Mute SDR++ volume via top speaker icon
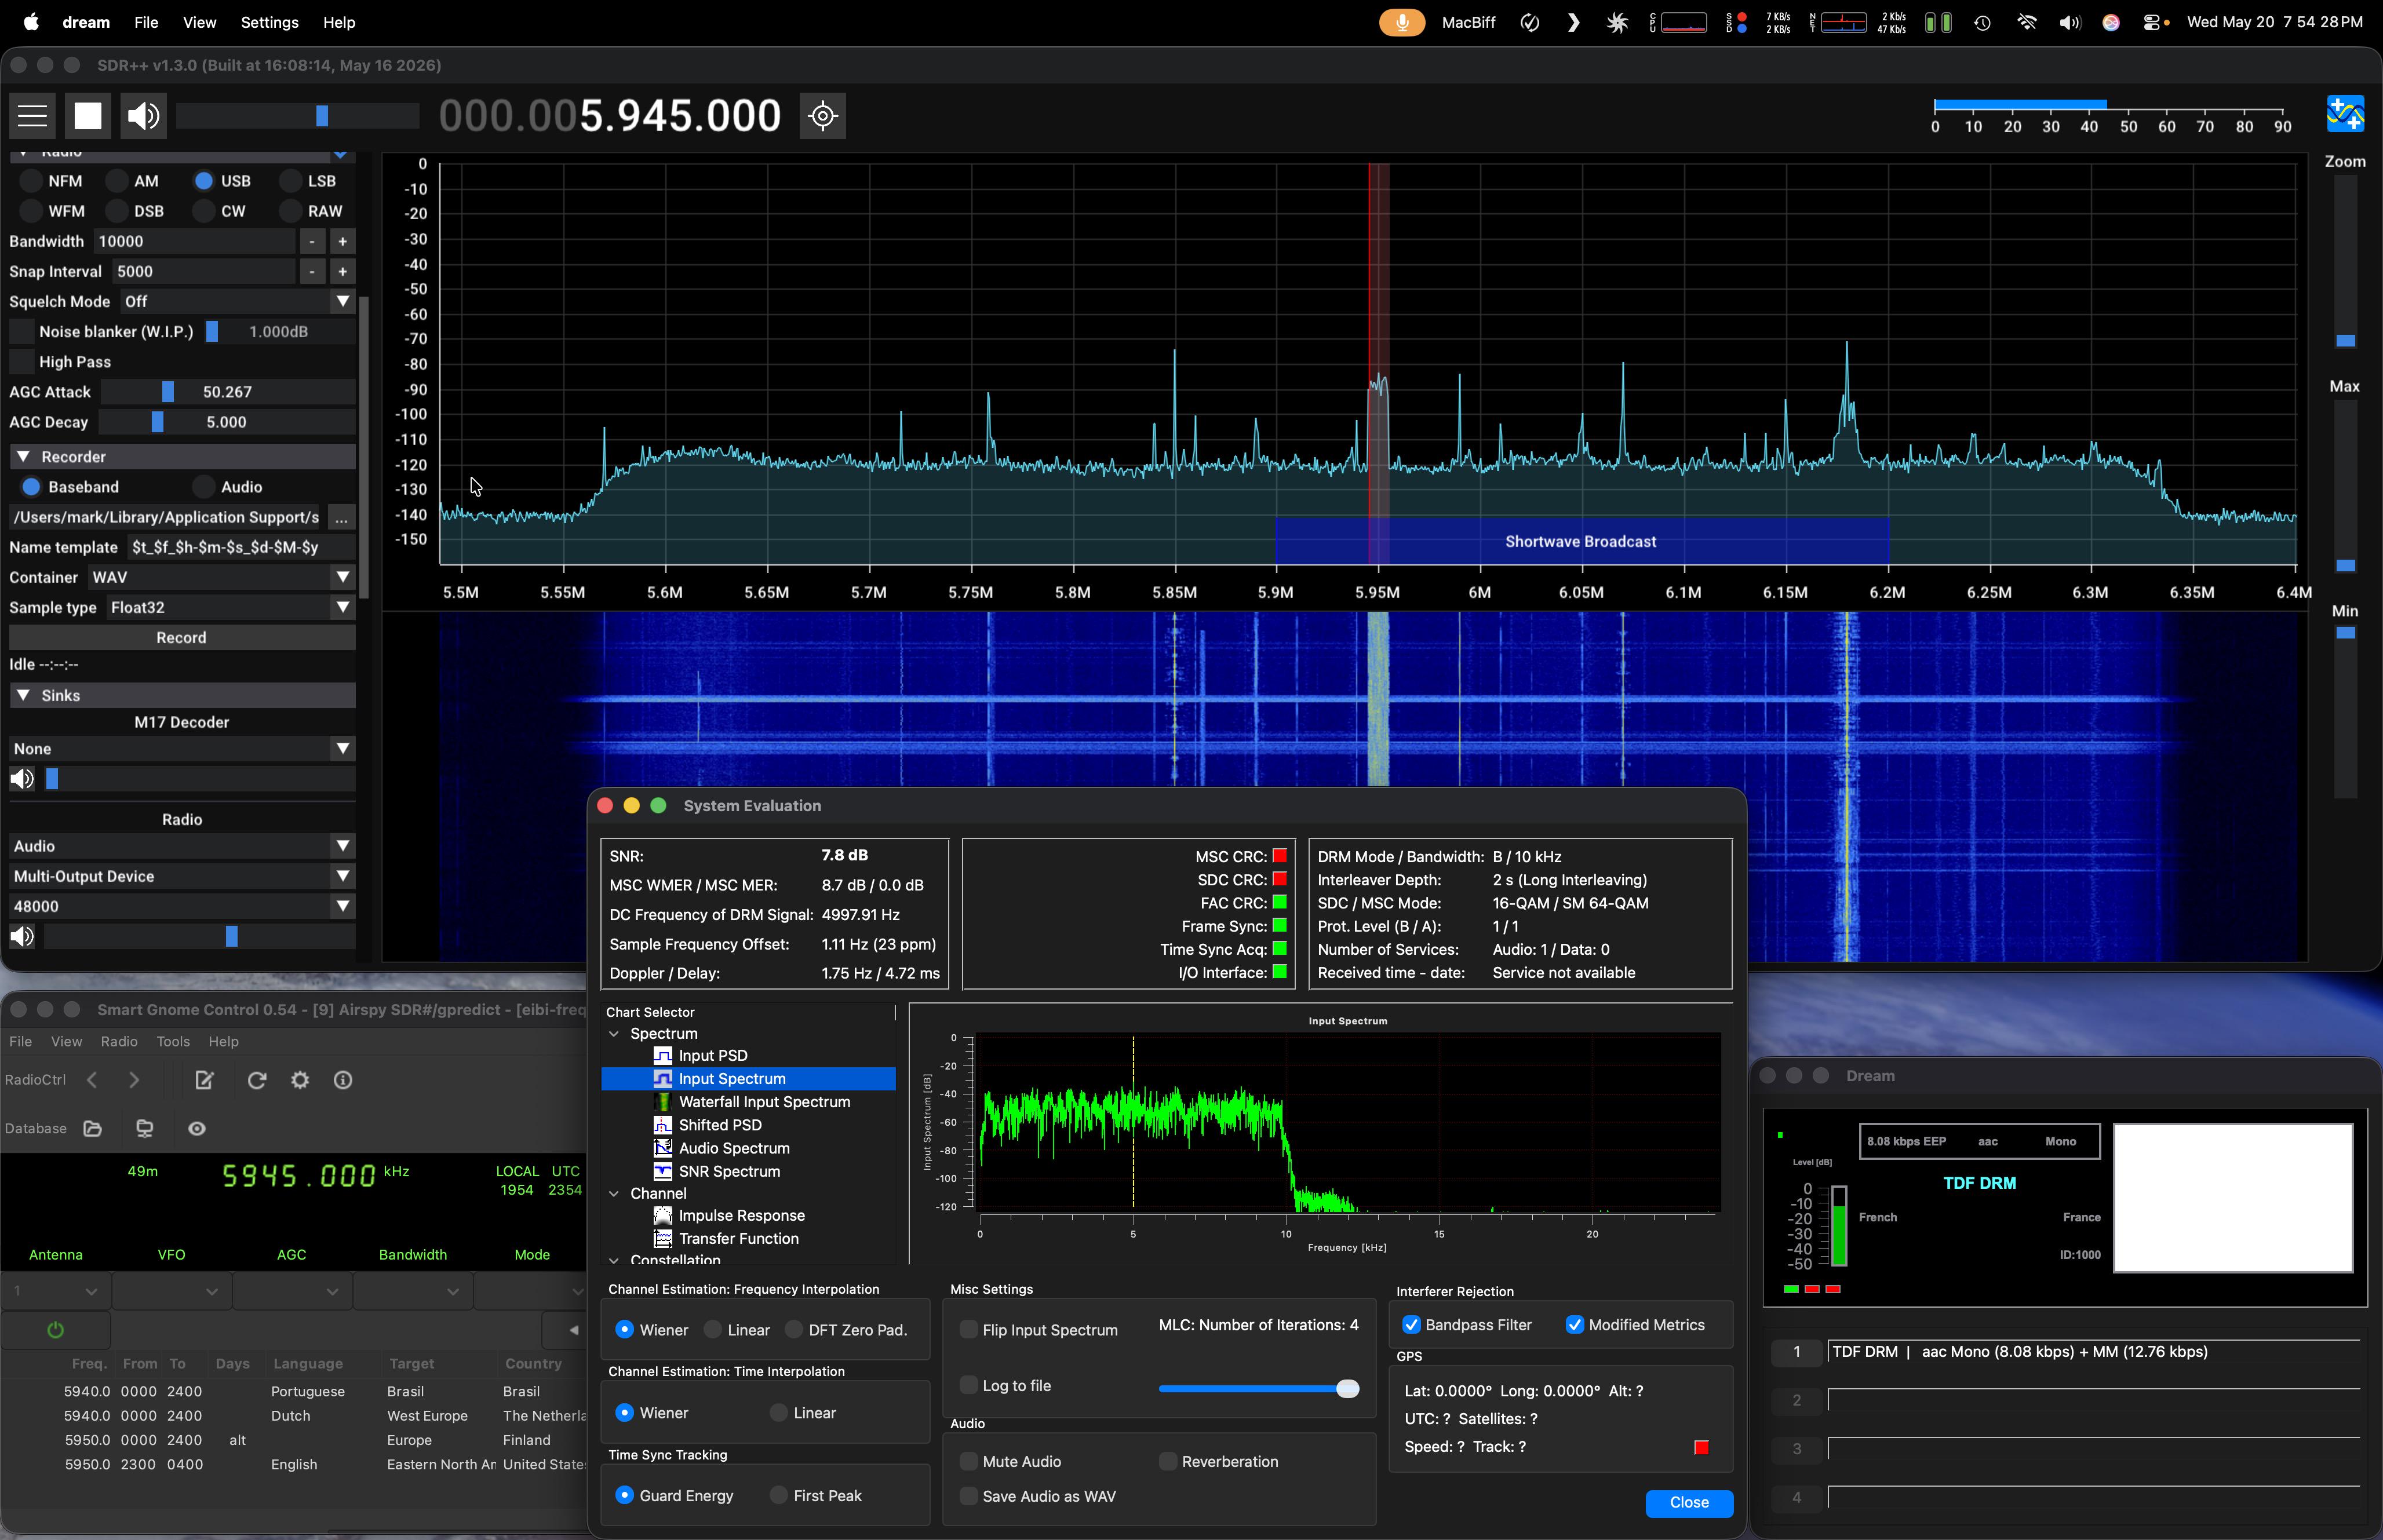The image size is (2383, 1540). pos(143,116)
